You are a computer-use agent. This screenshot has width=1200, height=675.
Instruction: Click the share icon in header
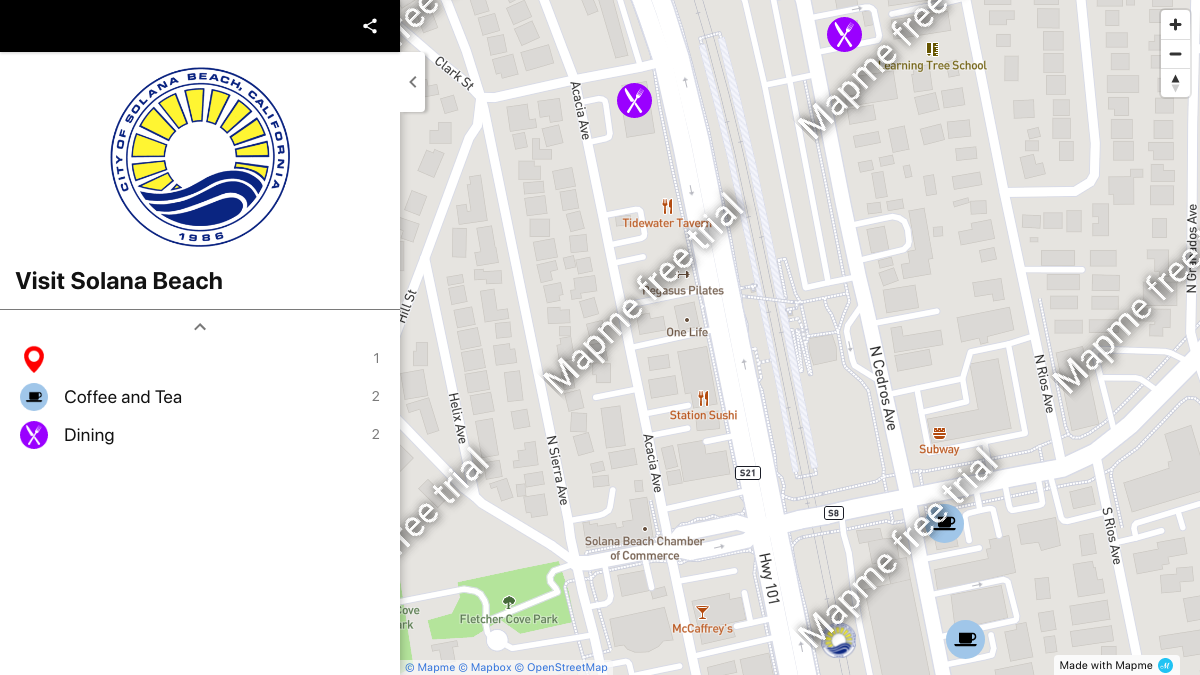click(370, 26)
